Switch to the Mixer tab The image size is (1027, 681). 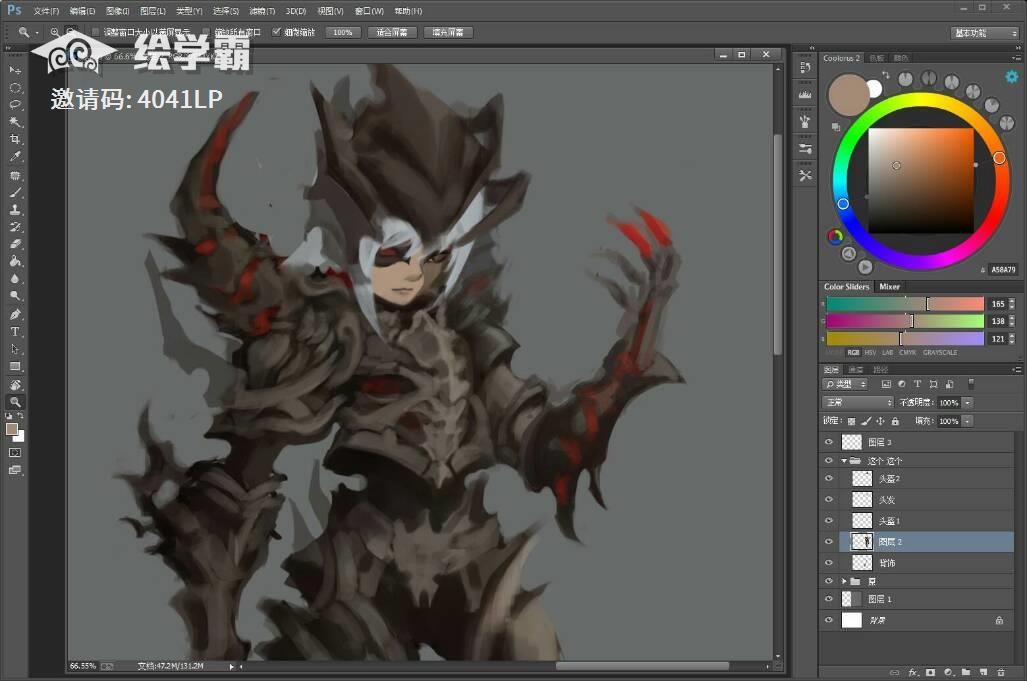coord(889,287)
